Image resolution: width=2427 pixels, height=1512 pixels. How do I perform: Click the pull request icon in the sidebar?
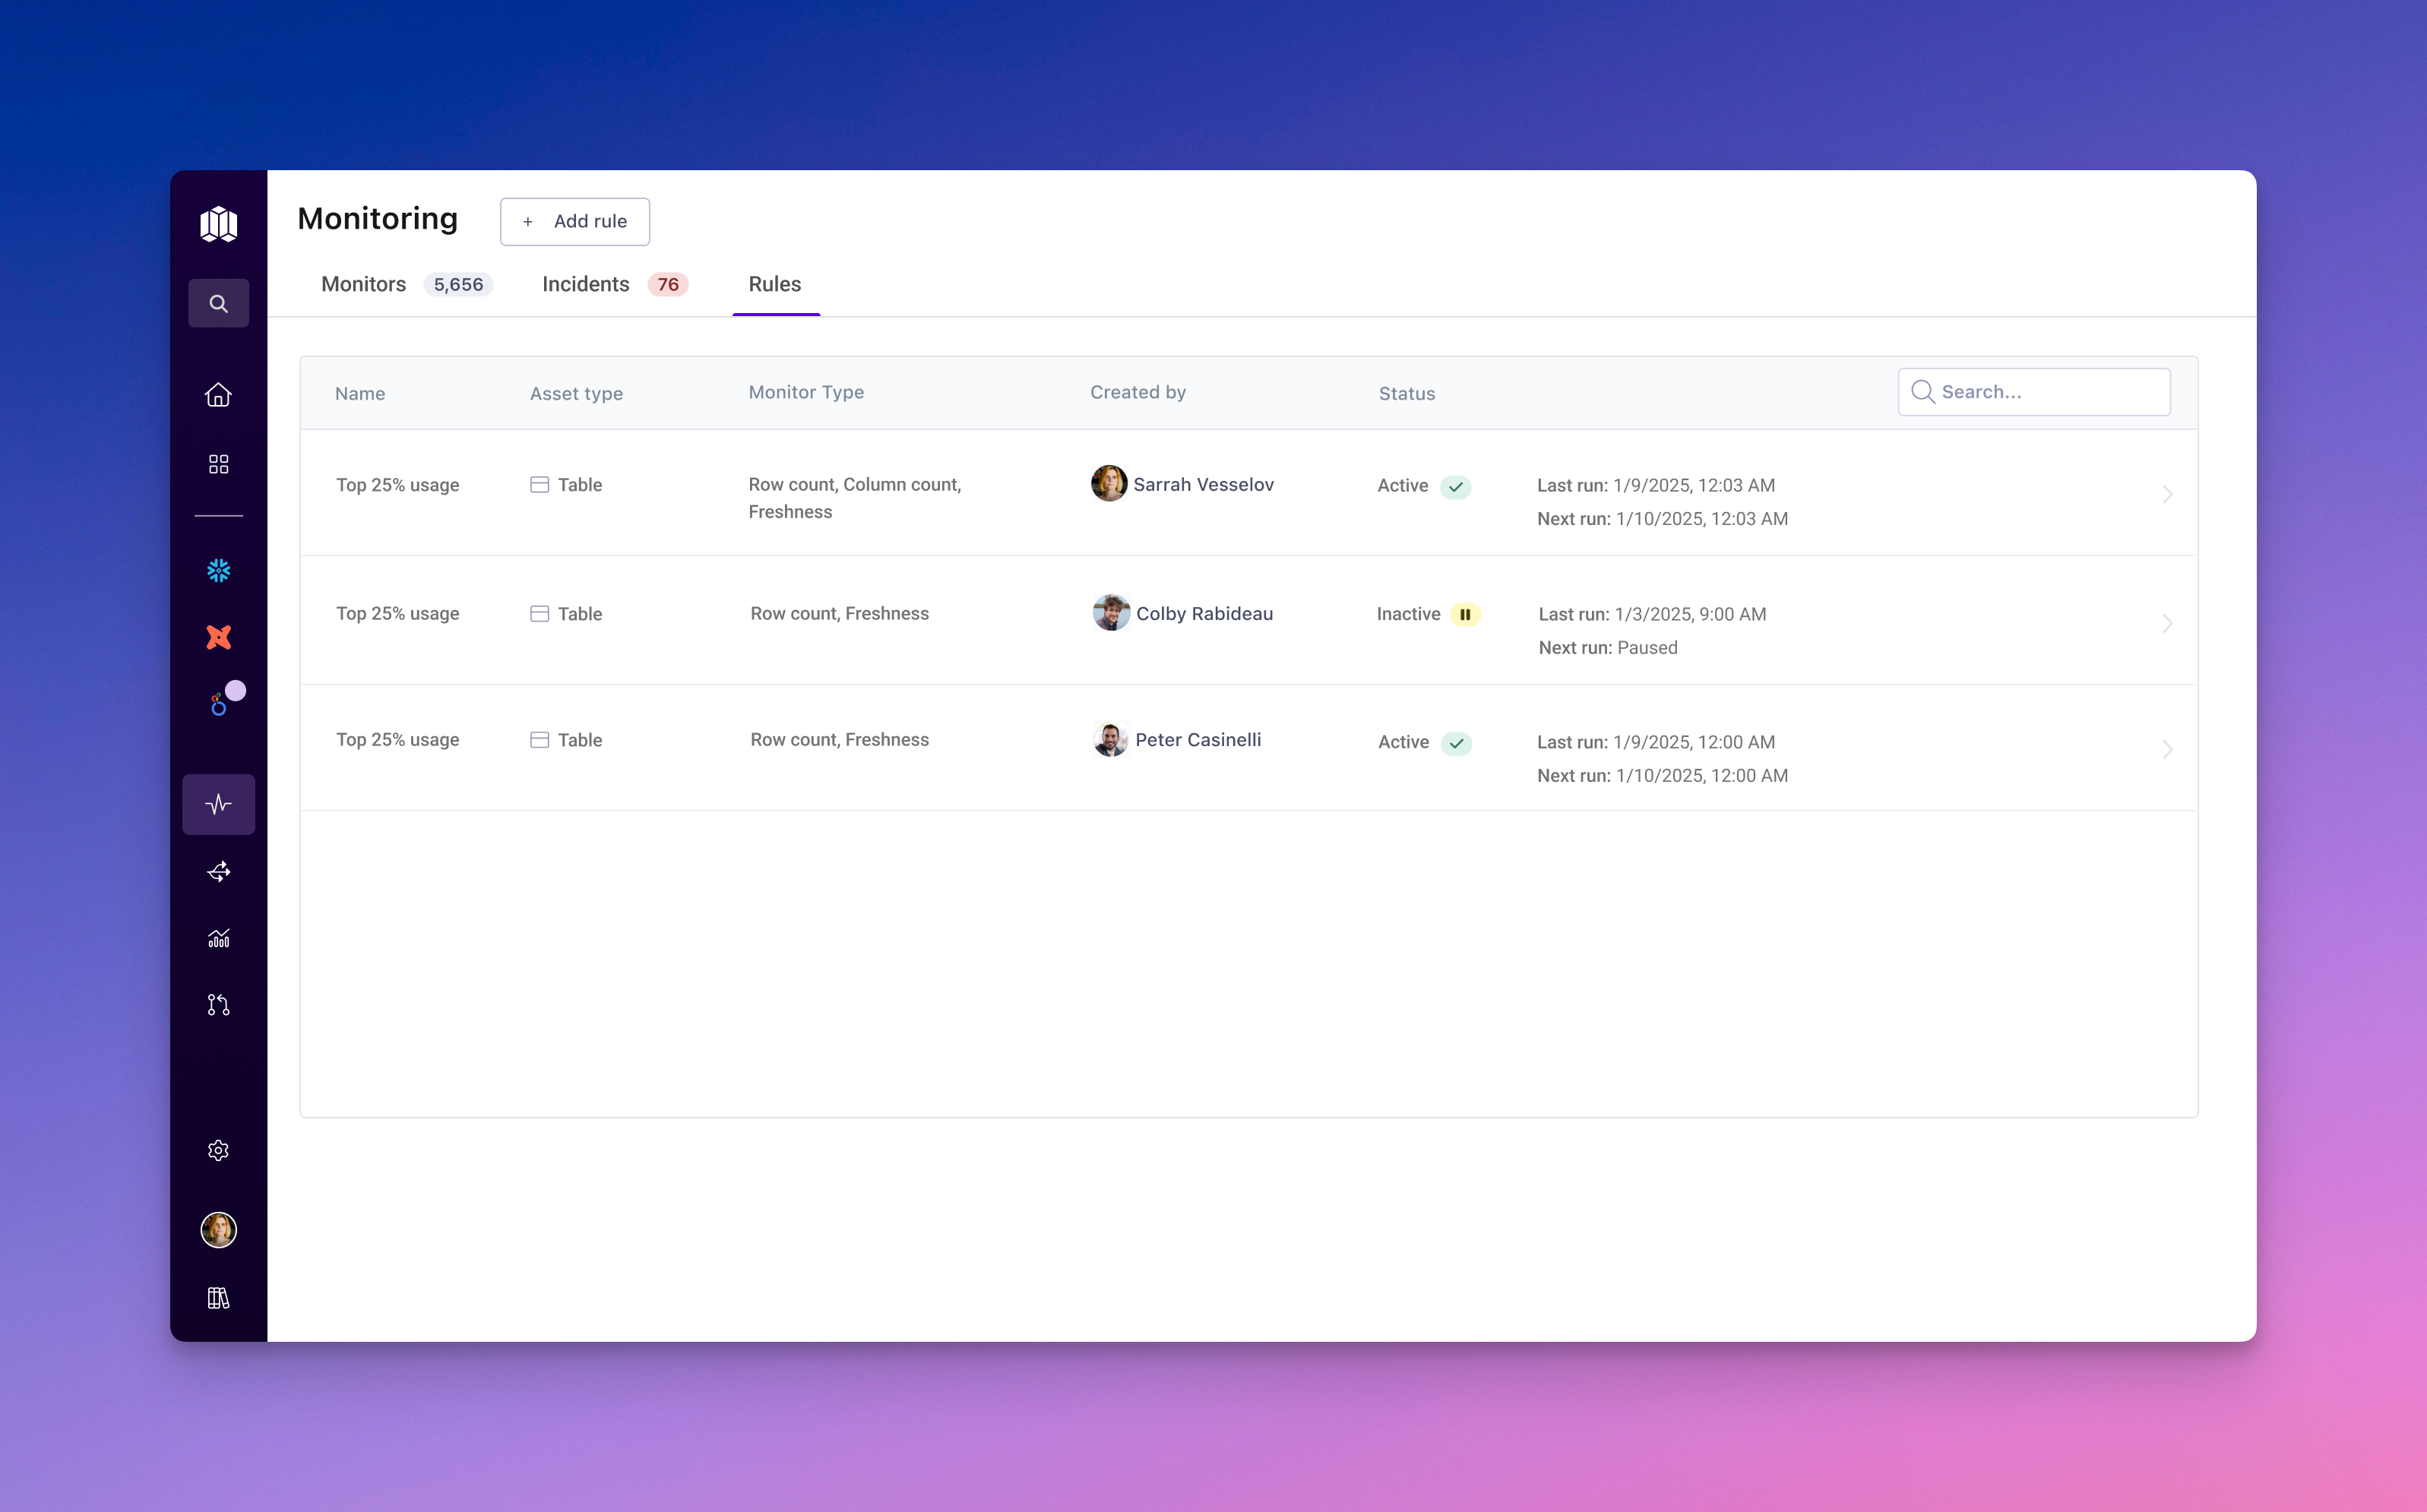click(x=218, y=1005)
